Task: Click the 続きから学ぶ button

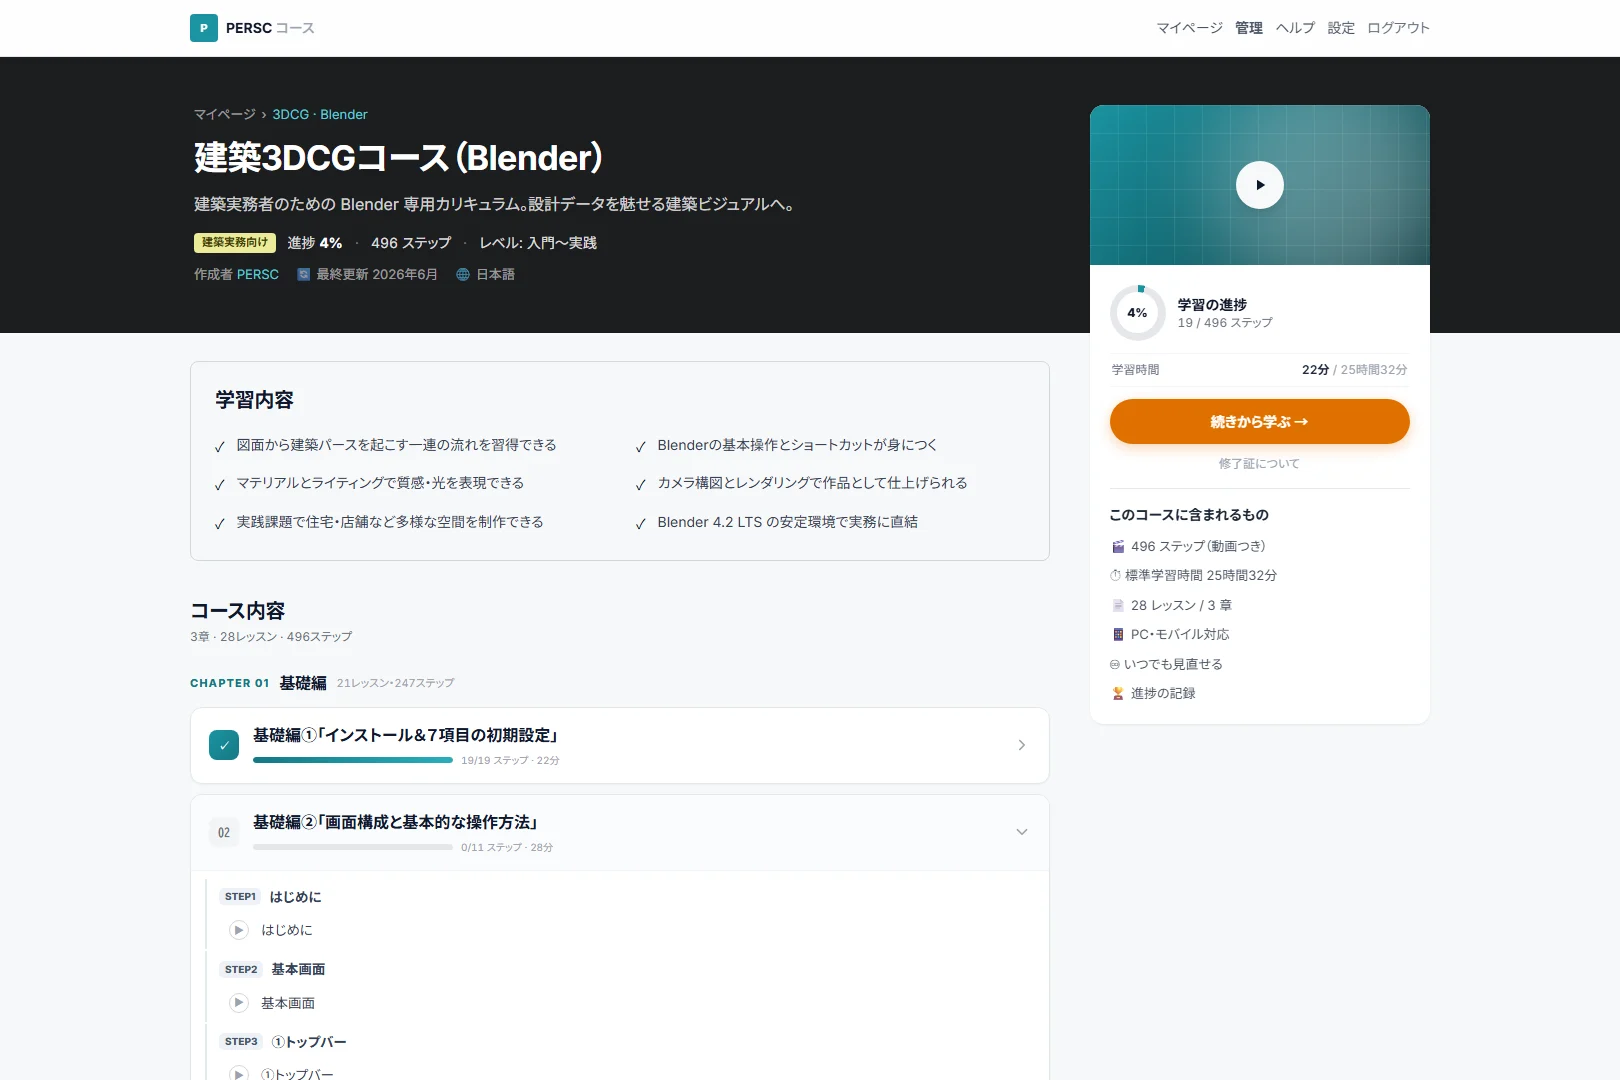Action: [x=1260, y=422]
